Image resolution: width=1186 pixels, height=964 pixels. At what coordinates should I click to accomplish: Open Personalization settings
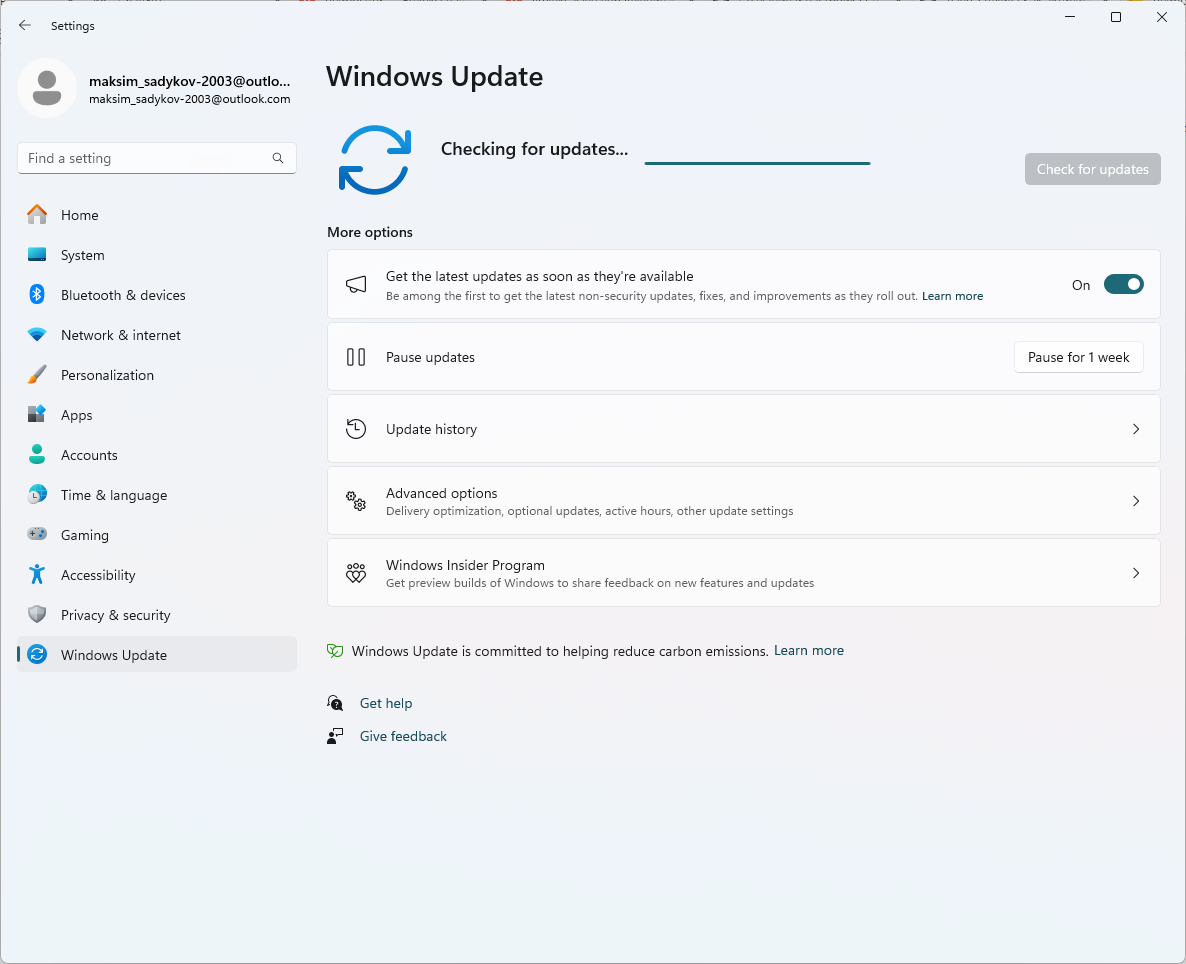[x=157, y=375]
